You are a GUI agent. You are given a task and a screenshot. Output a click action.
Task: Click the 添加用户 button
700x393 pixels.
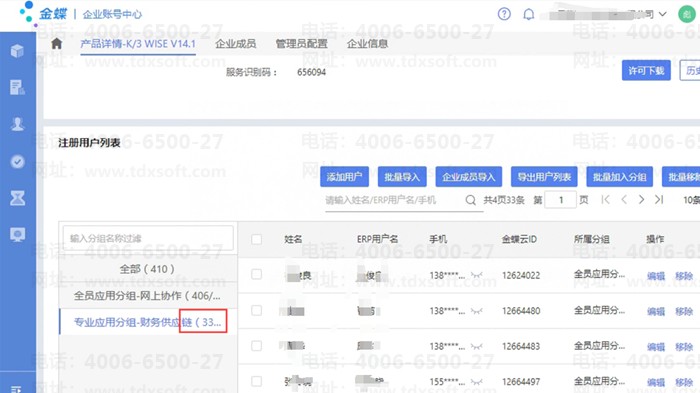click(x=344, y=177)
